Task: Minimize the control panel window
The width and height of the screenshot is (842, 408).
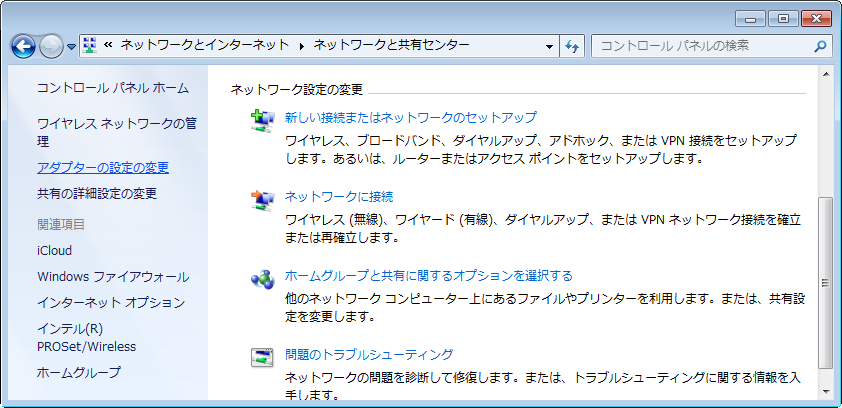Action: pyautogui.click(x=751, y=19)
